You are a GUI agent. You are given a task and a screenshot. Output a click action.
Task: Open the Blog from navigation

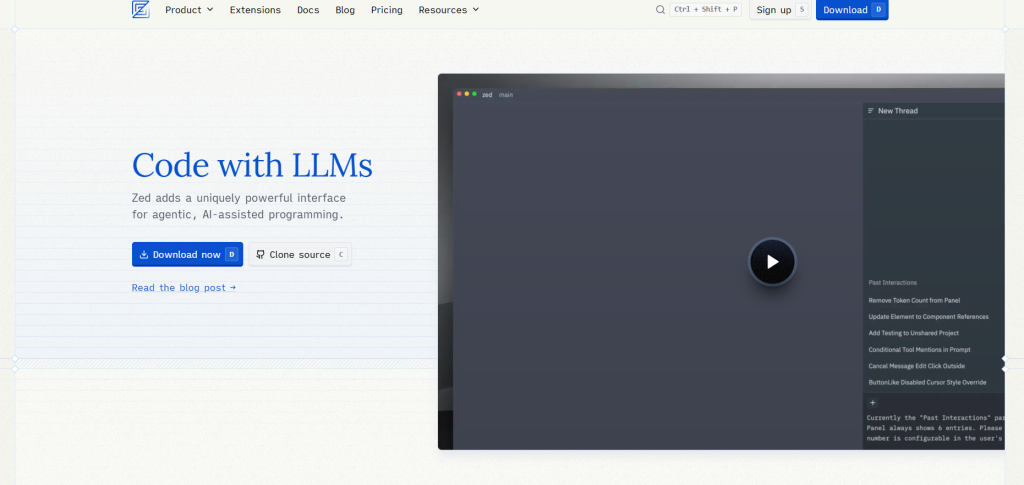345,10
